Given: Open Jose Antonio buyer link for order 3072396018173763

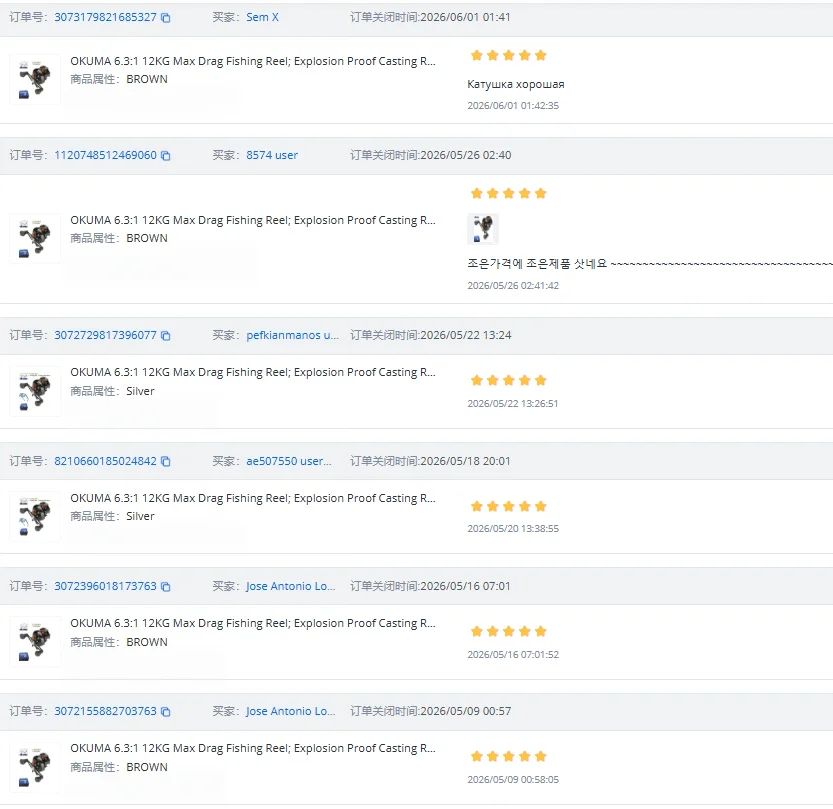Looking at the screenshot, I should (291, 586).
